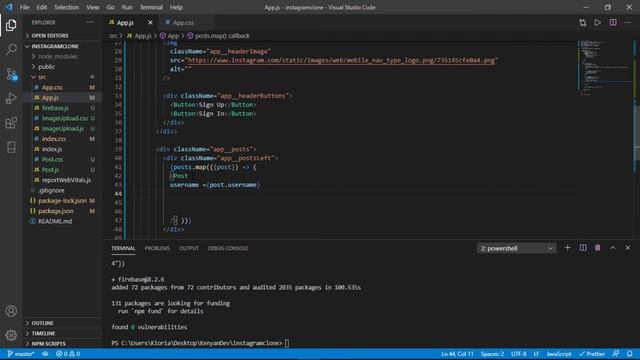The height and width of the screenshot is (360, 640).
Task: Open firebase.js in the explorer
Action: 55,108
